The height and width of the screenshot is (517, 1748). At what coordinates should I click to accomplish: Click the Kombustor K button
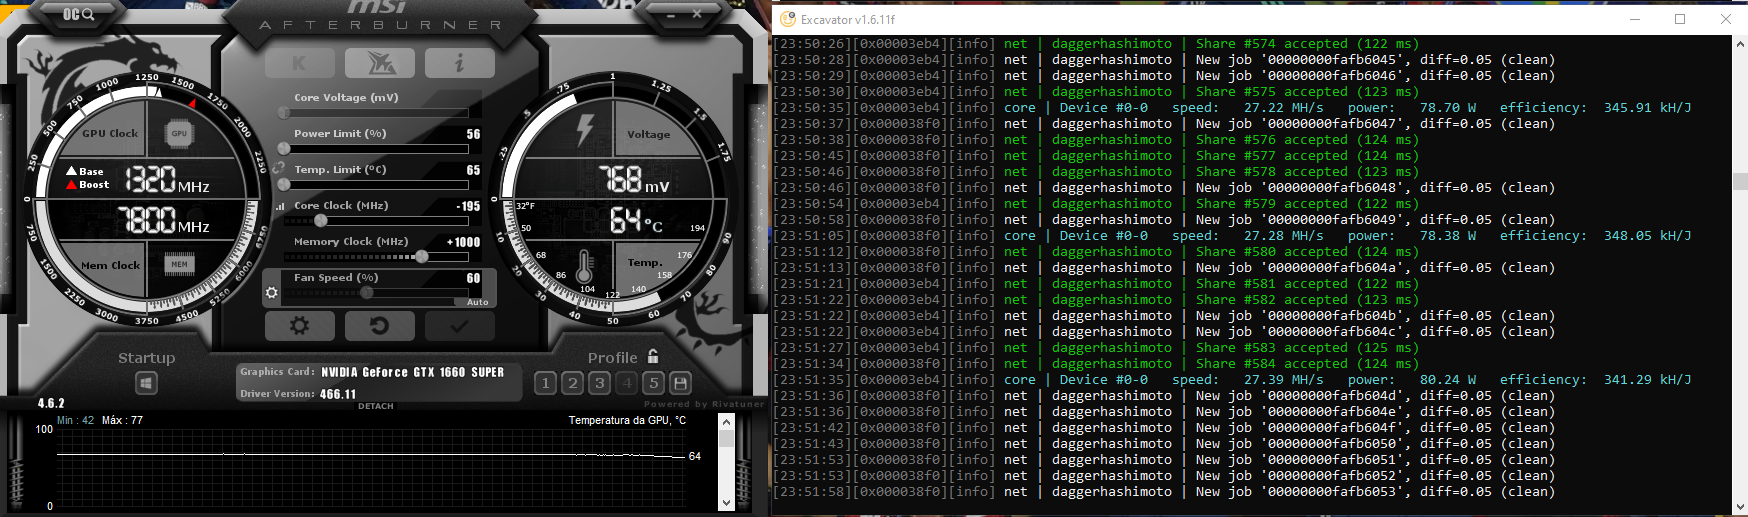[x=300, y=63]
